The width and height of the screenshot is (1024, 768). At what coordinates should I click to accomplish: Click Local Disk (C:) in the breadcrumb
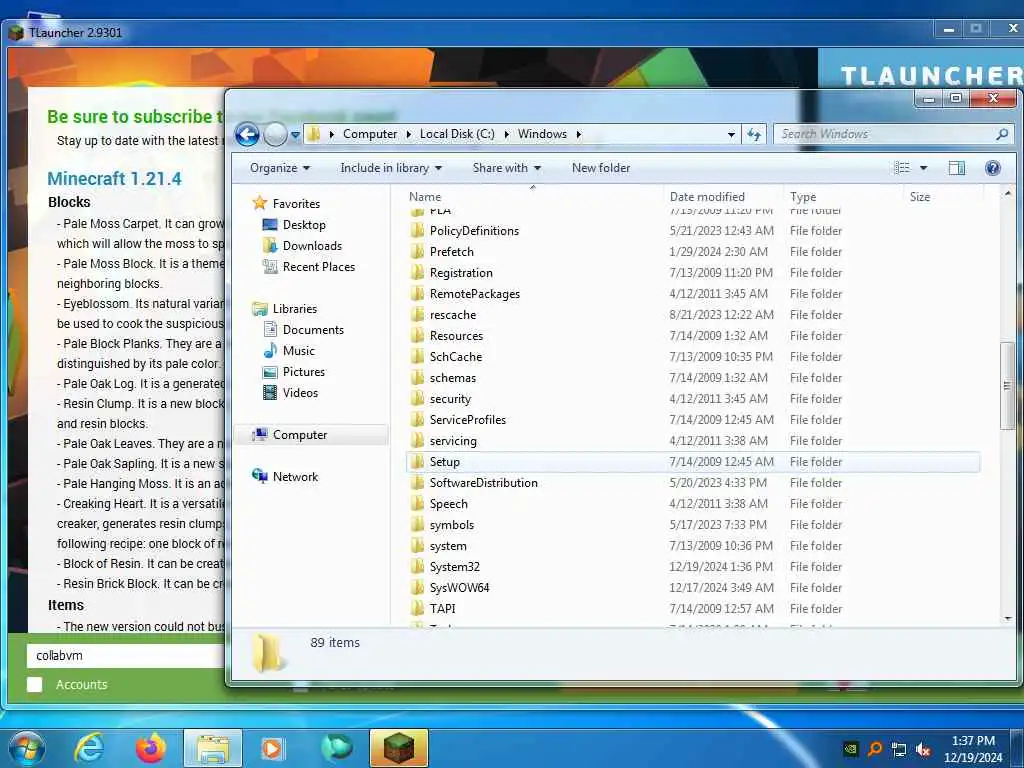(x=457, y=134)
